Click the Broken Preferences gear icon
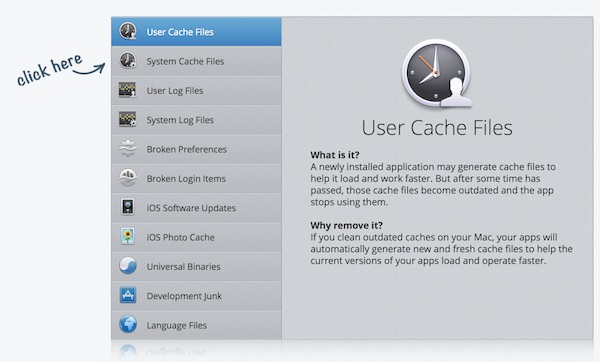Viewport: 600px width, 362px height. click(x=127, y=148)
